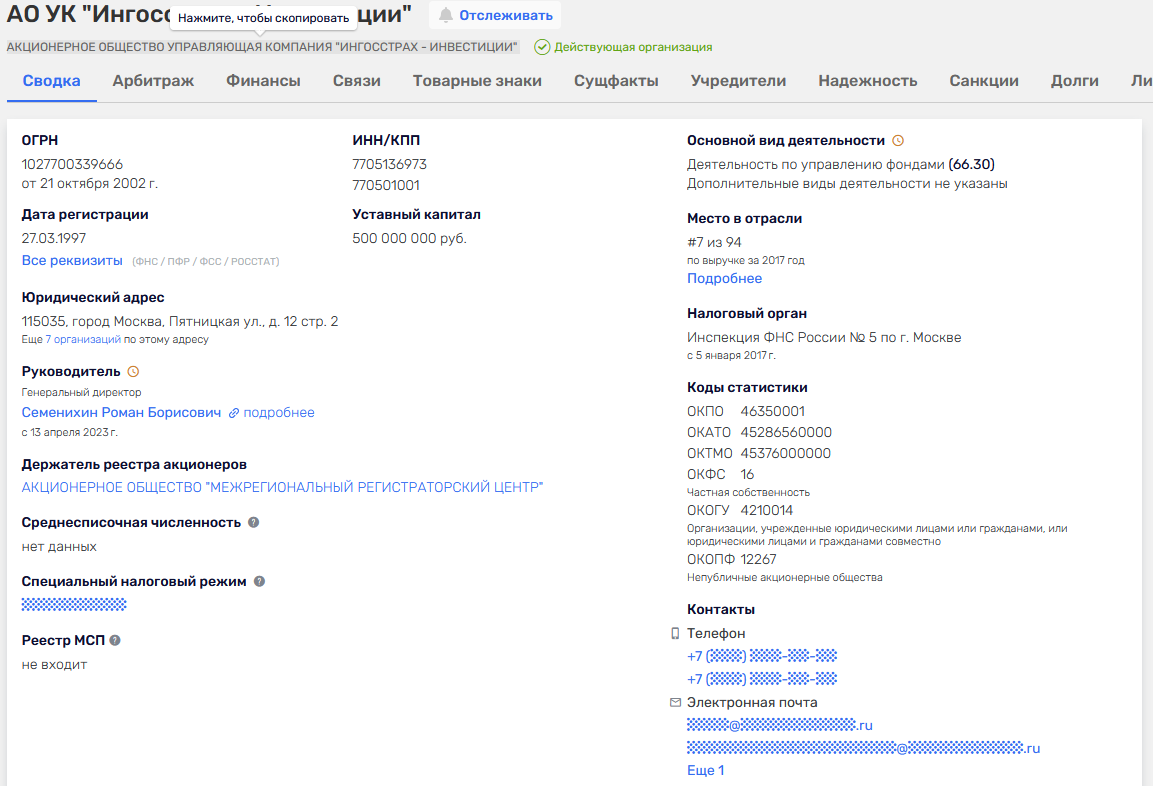Click the registration date 27.03.1997
The height and width of the screenshot is (786, 1153).
pos(54,238)
